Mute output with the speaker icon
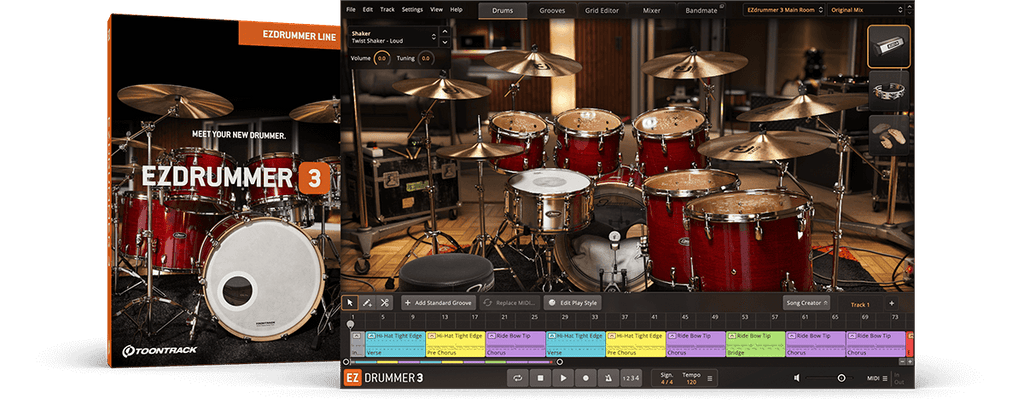 (x=796, y=377)
